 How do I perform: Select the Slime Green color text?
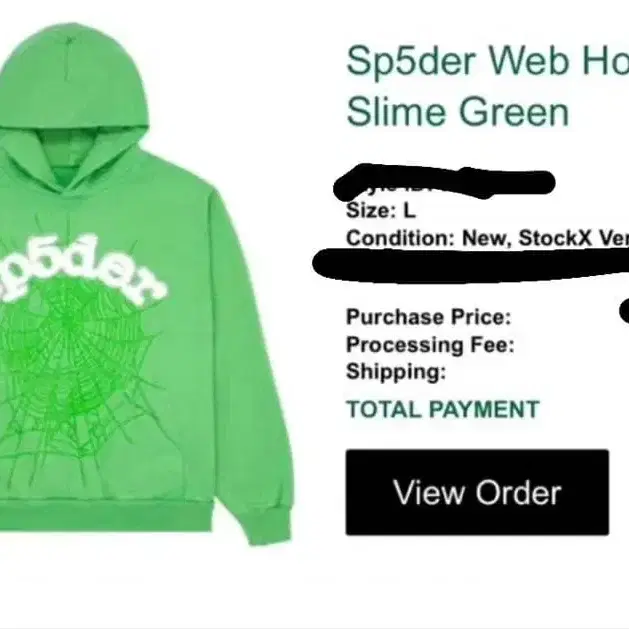pyautogui.click(x=458, y=111)
